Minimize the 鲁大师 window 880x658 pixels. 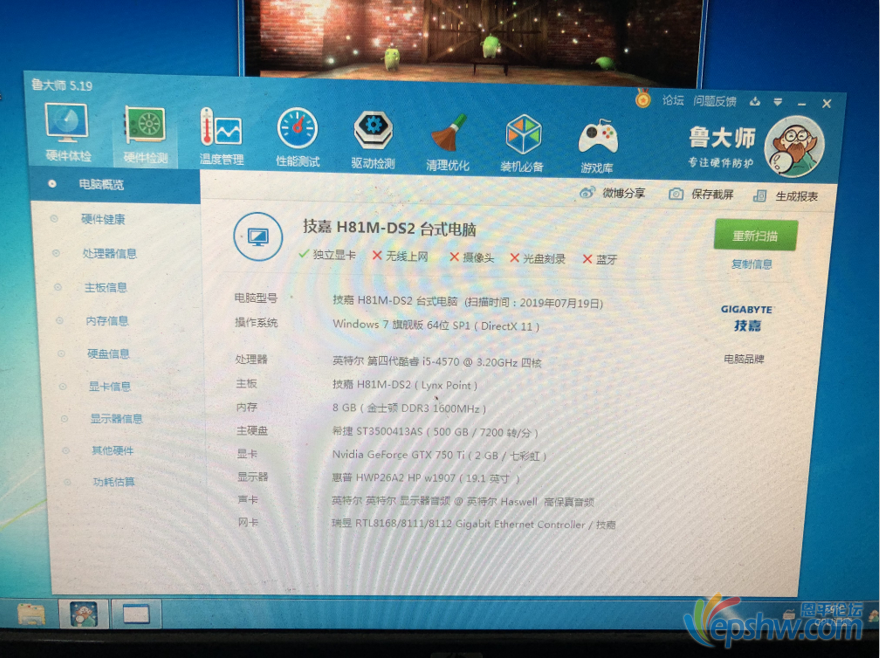tap(801, 103)
